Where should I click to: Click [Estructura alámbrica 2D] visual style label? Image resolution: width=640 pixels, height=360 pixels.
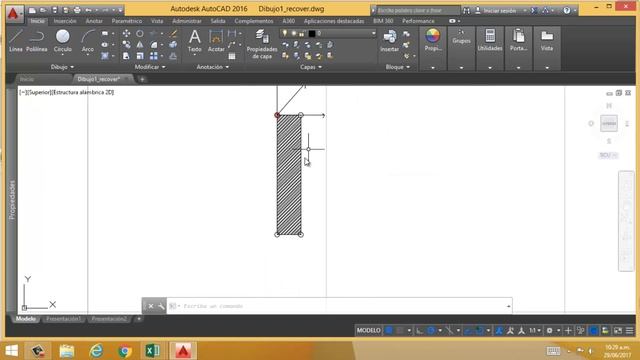[83, 92]
